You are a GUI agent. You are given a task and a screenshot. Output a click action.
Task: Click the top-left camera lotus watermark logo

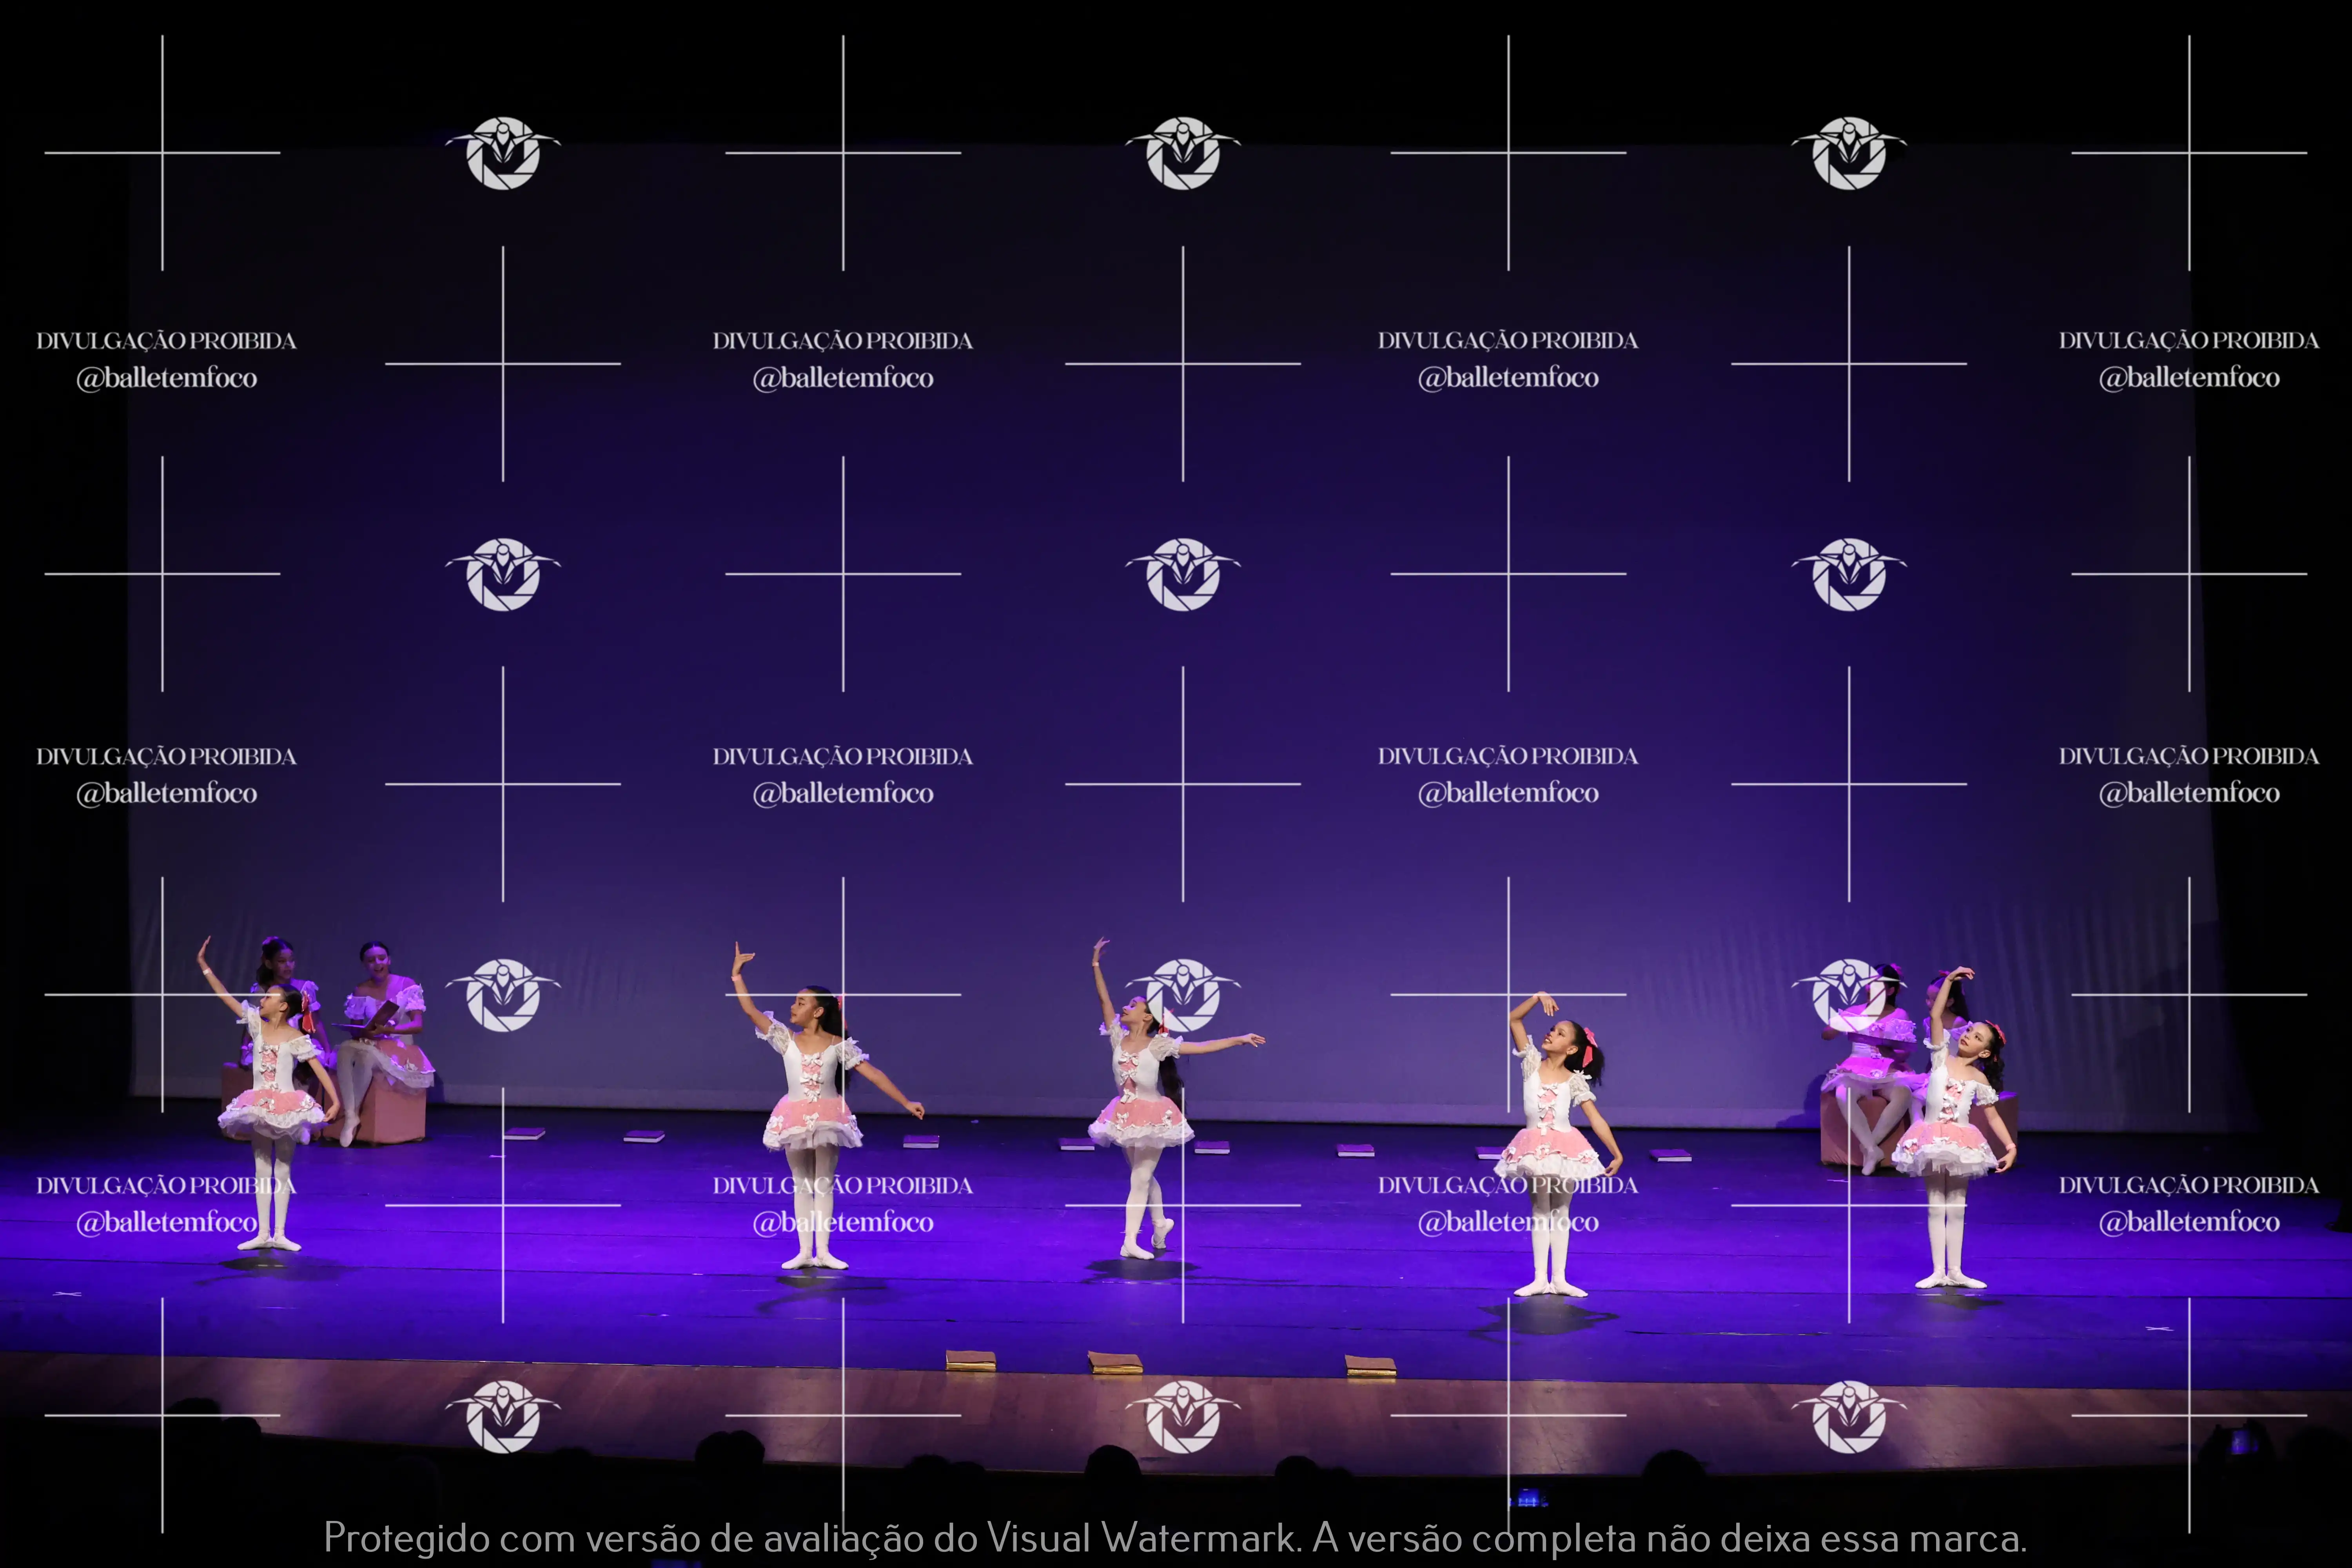pos(502,153)
